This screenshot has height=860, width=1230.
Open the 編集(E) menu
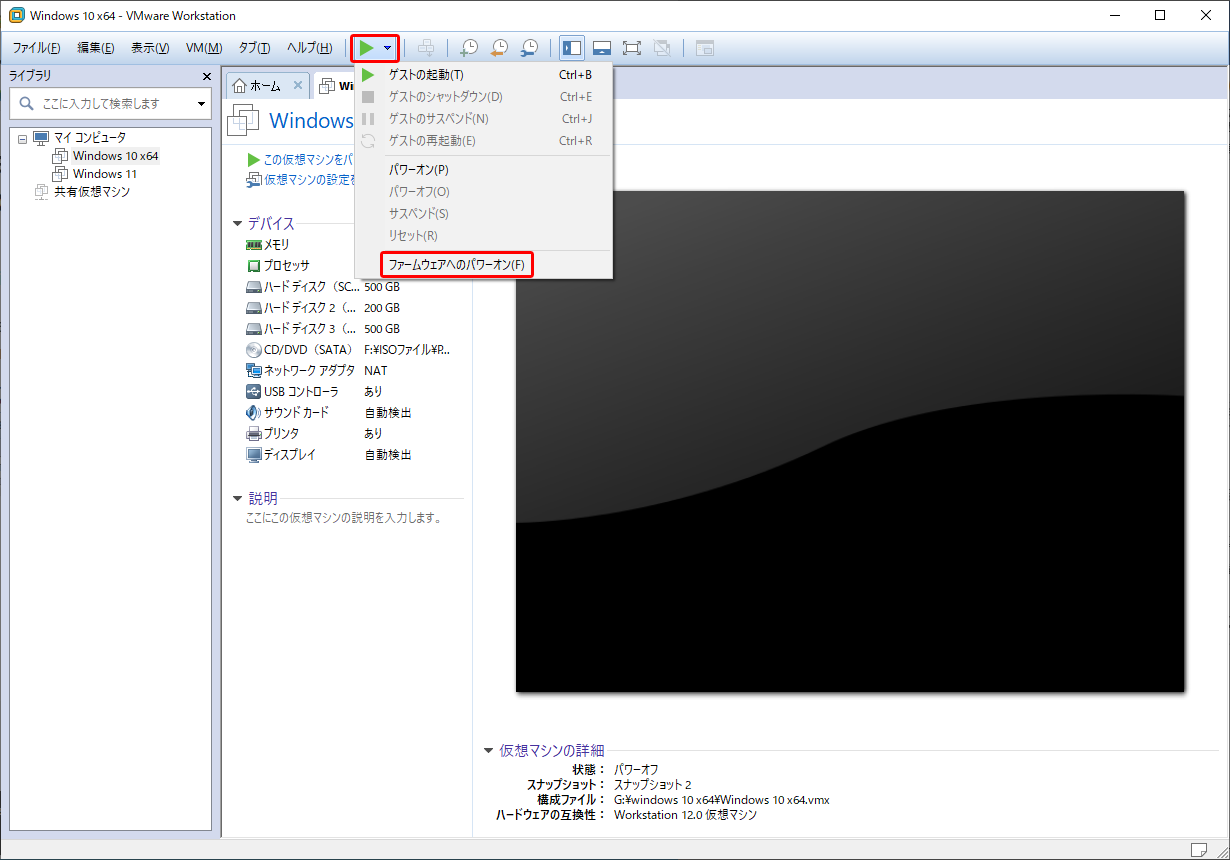pos(96,48)
